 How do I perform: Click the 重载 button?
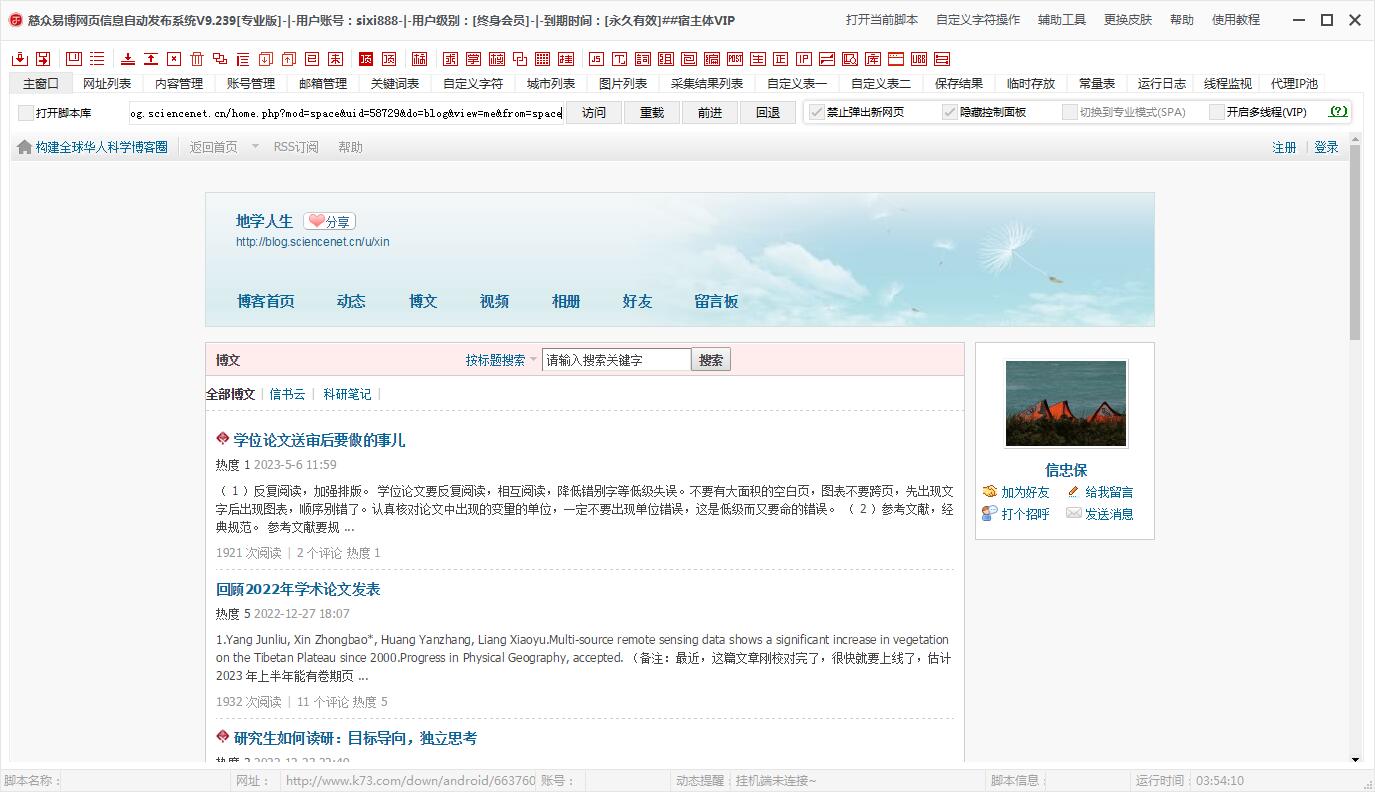click(652, 113)
